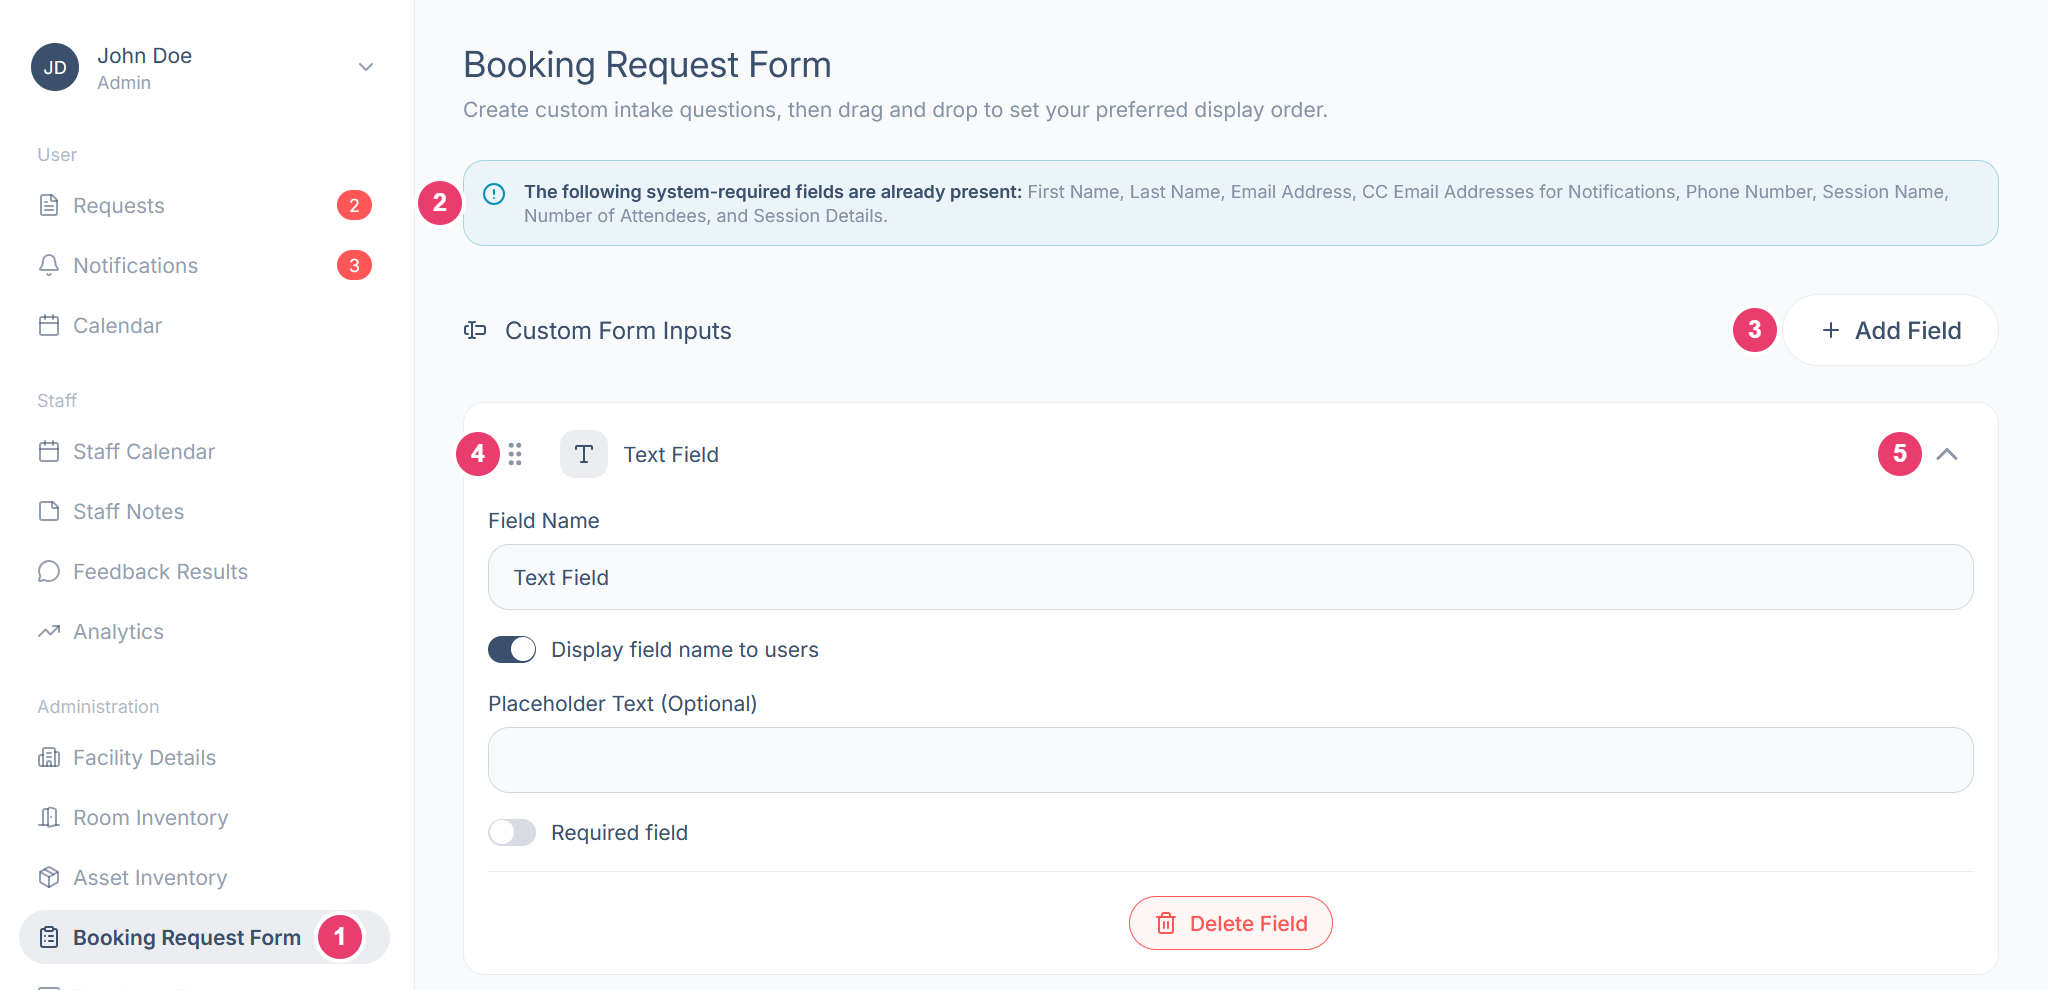Click the Calendar icon under User

(49, 325)
